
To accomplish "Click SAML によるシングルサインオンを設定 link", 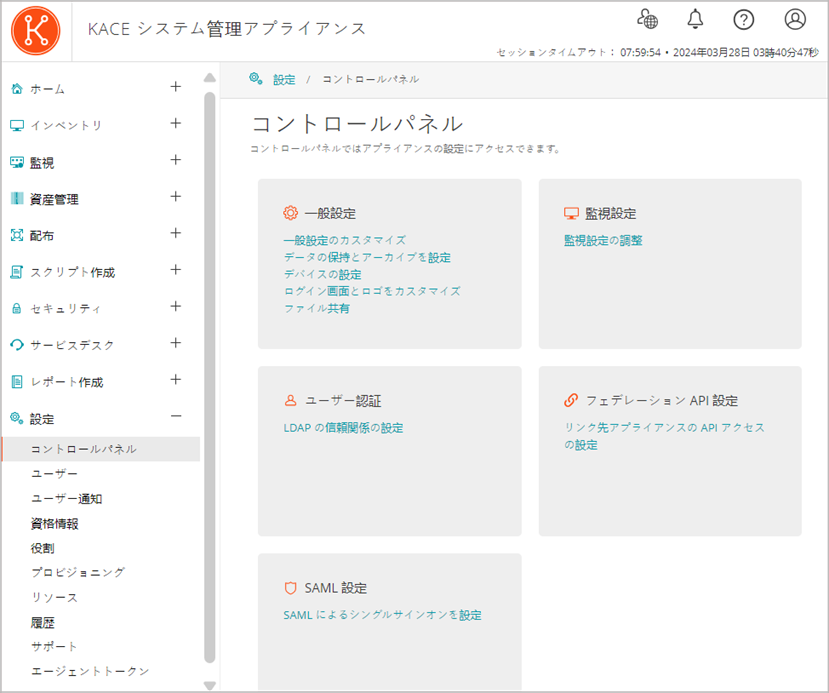I will 382,615.
